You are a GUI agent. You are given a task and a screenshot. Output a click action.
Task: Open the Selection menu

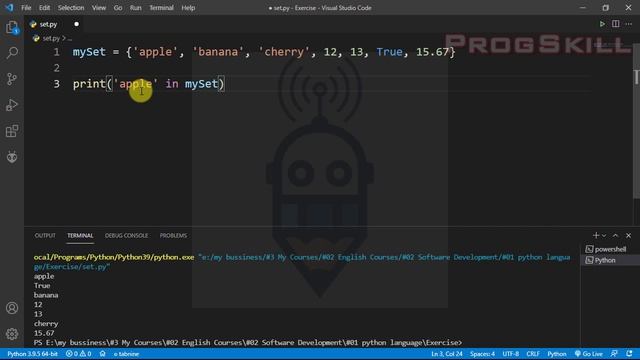(71, 8)
